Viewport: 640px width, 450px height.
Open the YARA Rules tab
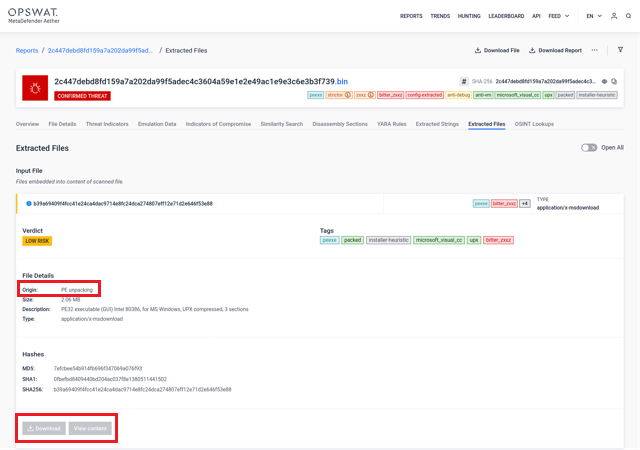[391, 124]
